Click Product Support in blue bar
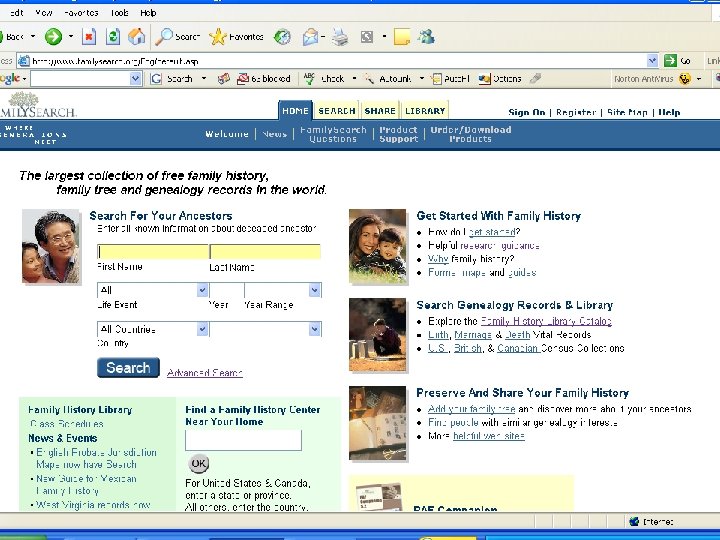Image resolution: width=720 pixels, height=540 pixels. click(399, 134)
